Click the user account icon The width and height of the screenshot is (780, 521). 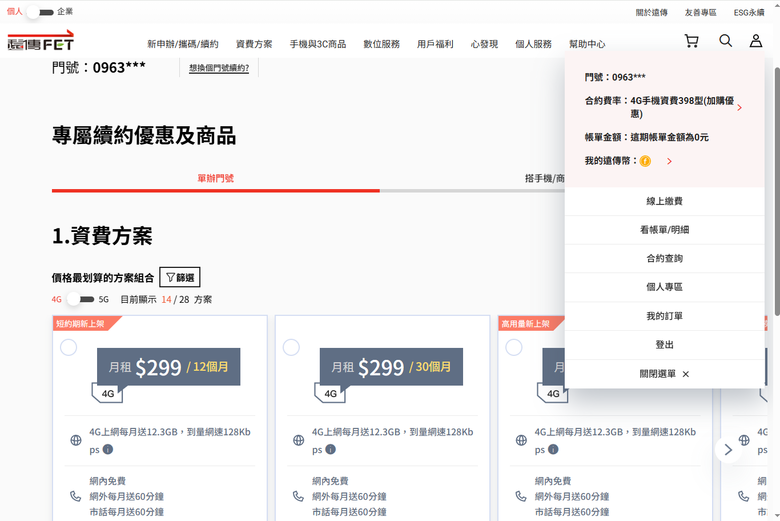(x=756, y=41)
